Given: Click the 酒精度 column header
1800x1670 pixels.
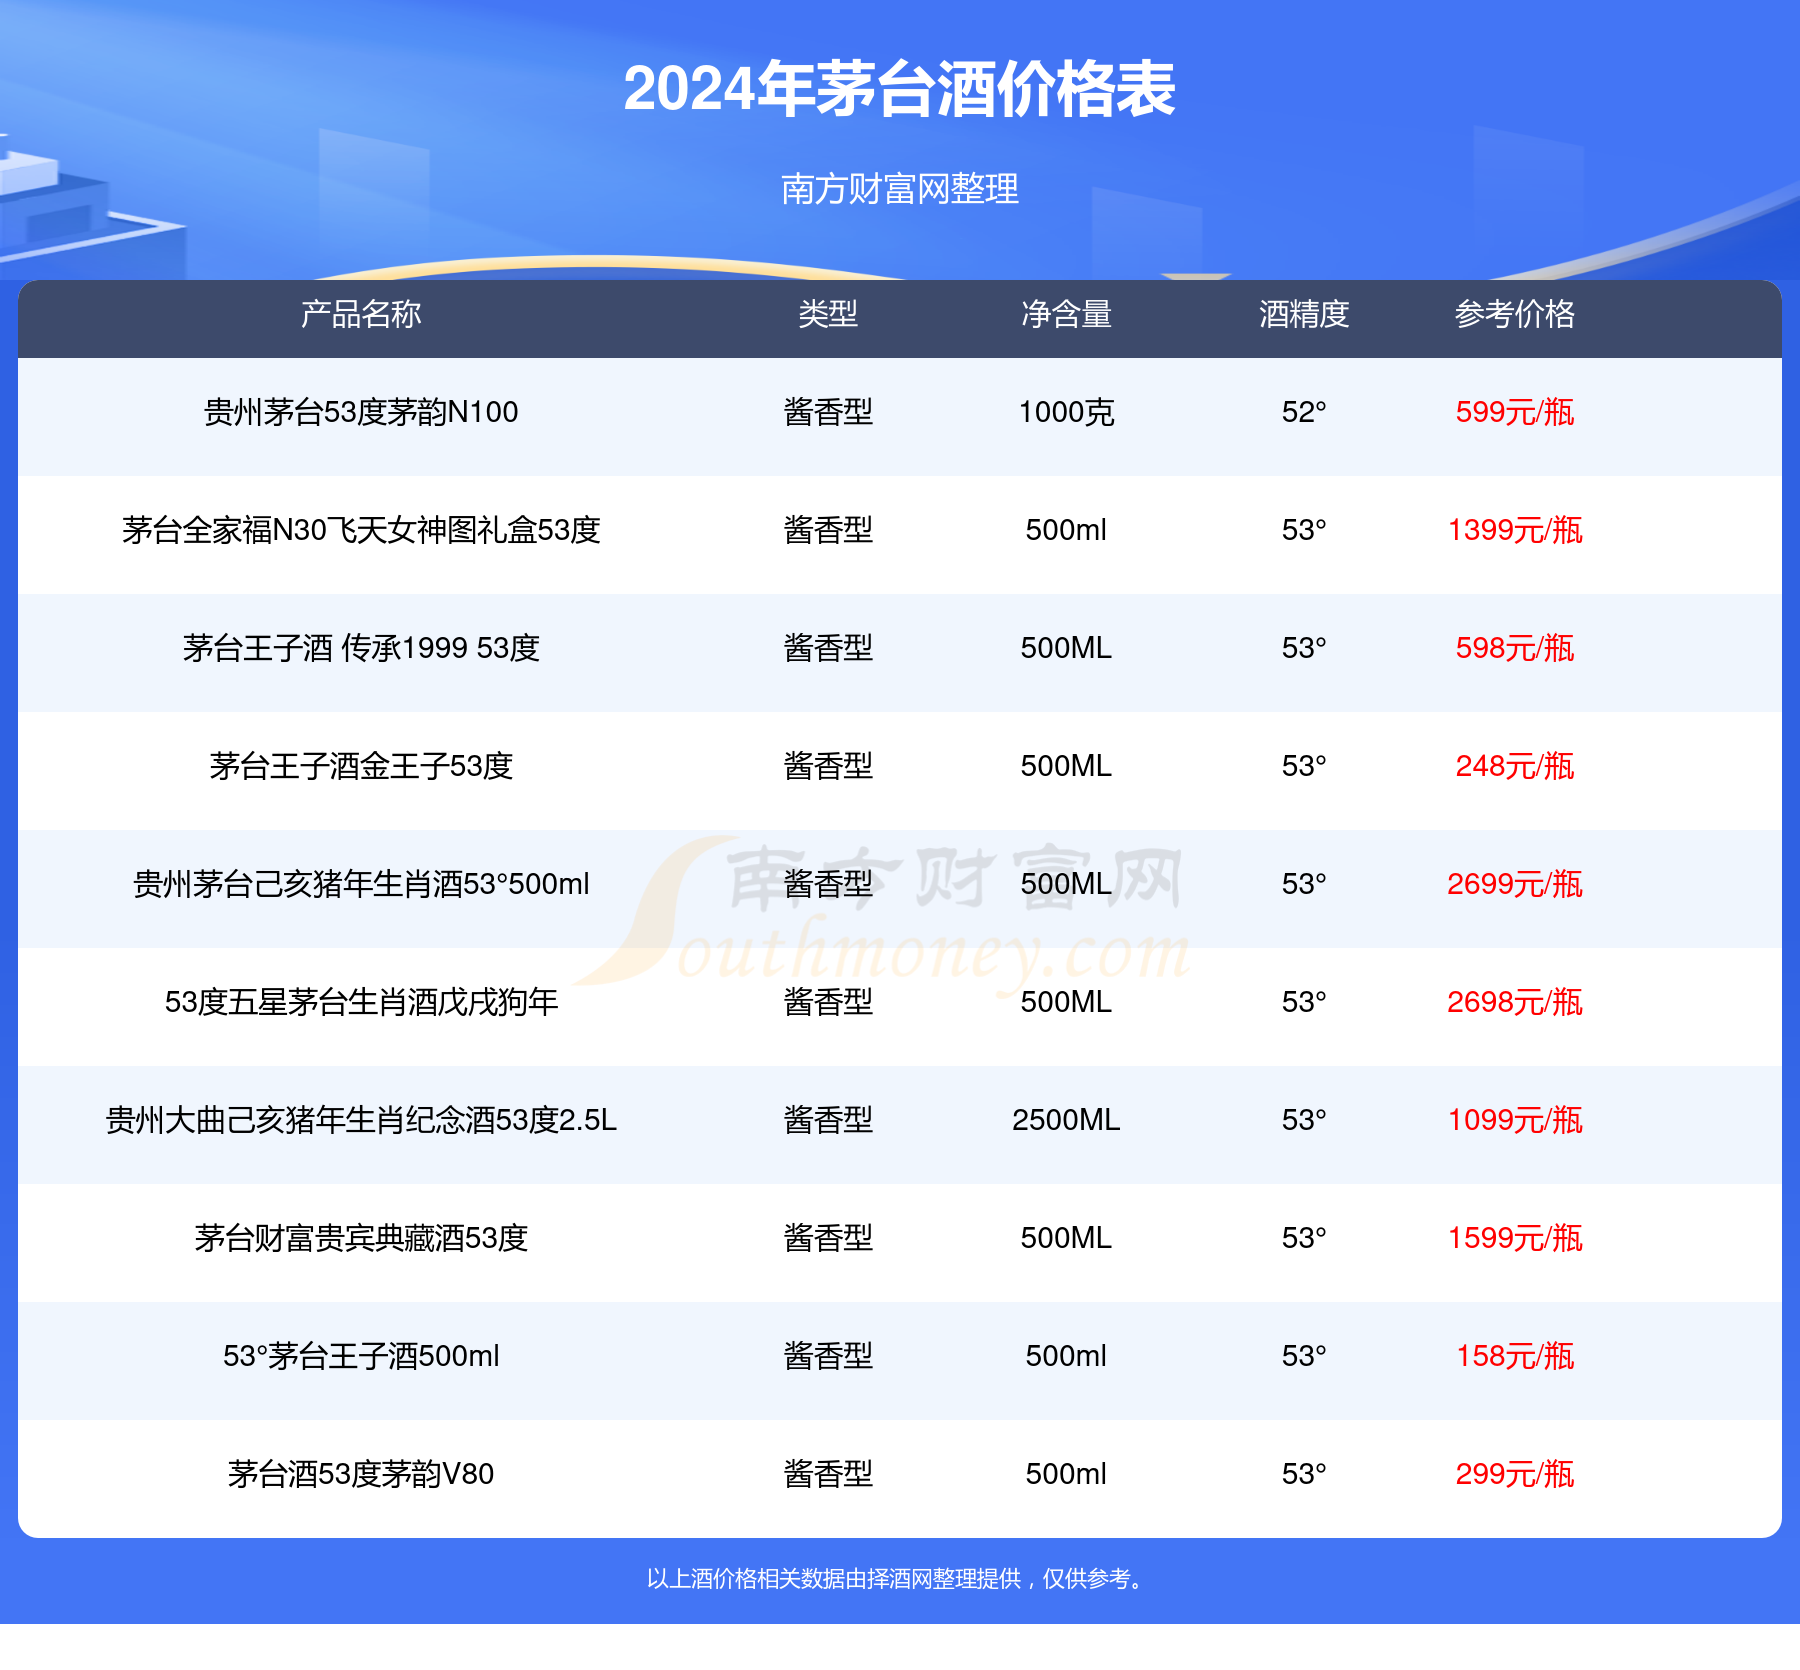Looking at the screenshot, I should tap(1304, 314).
